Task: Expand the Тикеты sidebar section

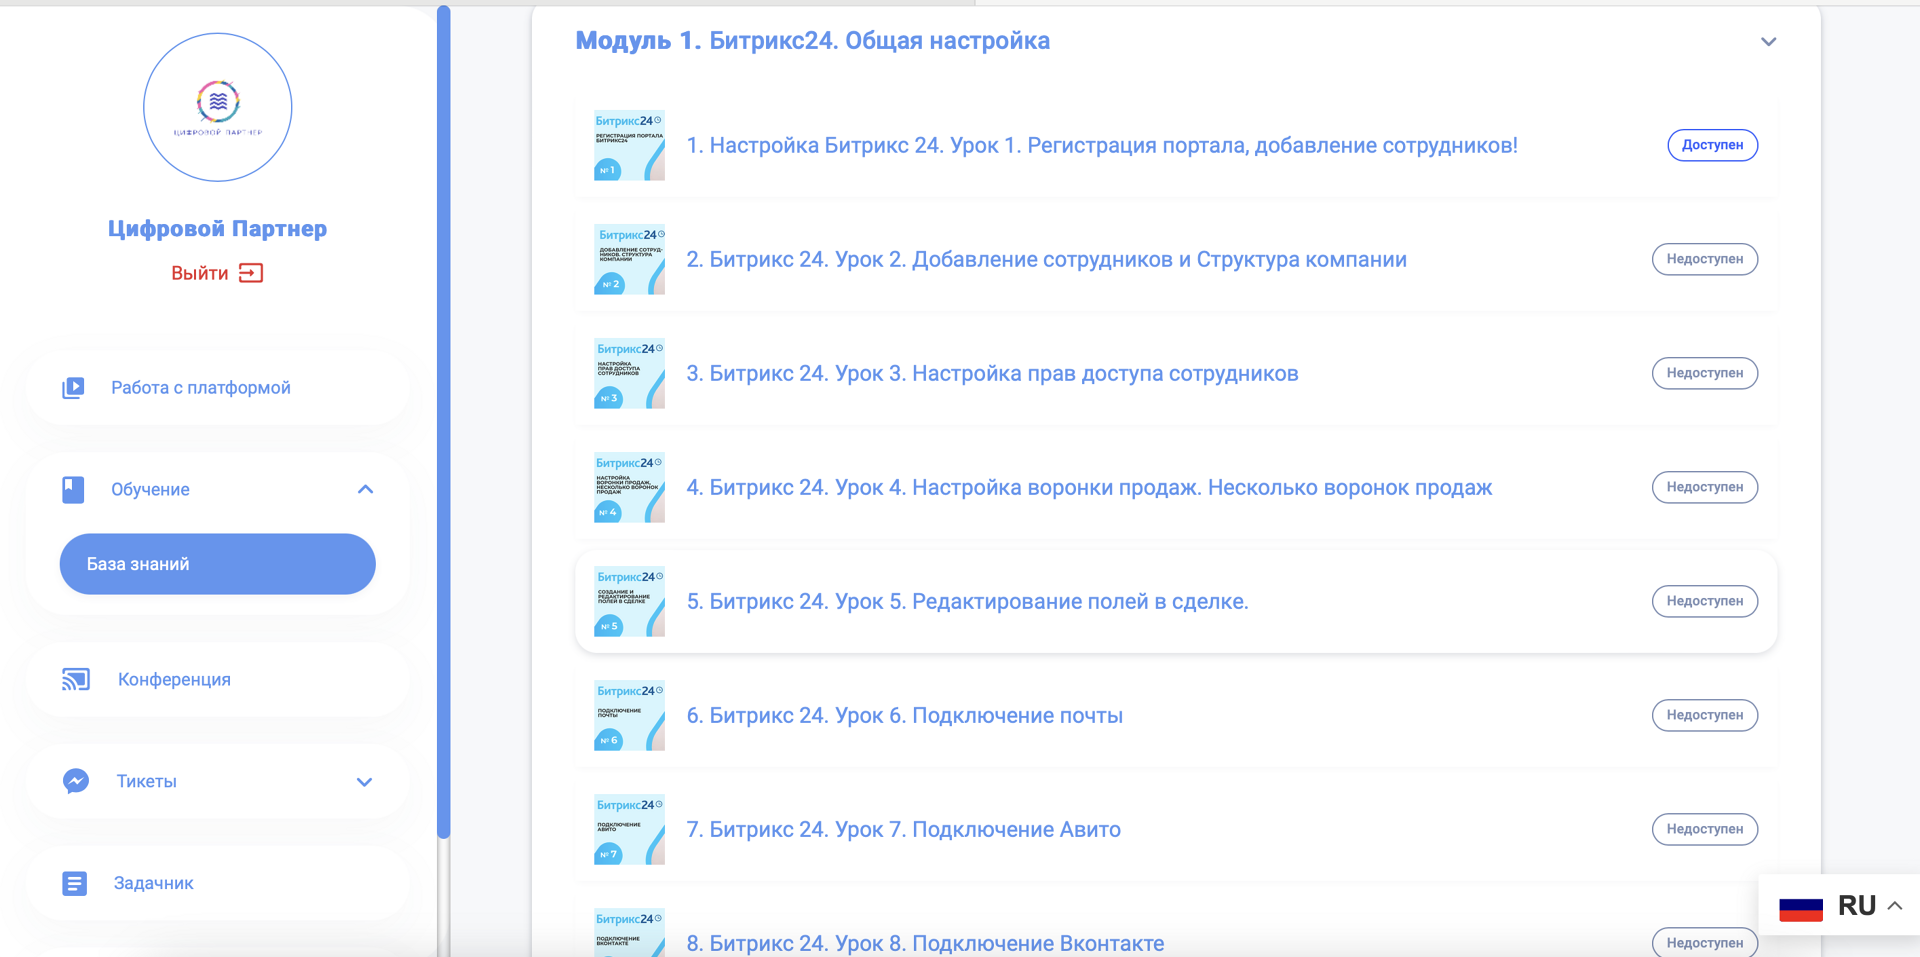Action: click(x=364, y=782)
